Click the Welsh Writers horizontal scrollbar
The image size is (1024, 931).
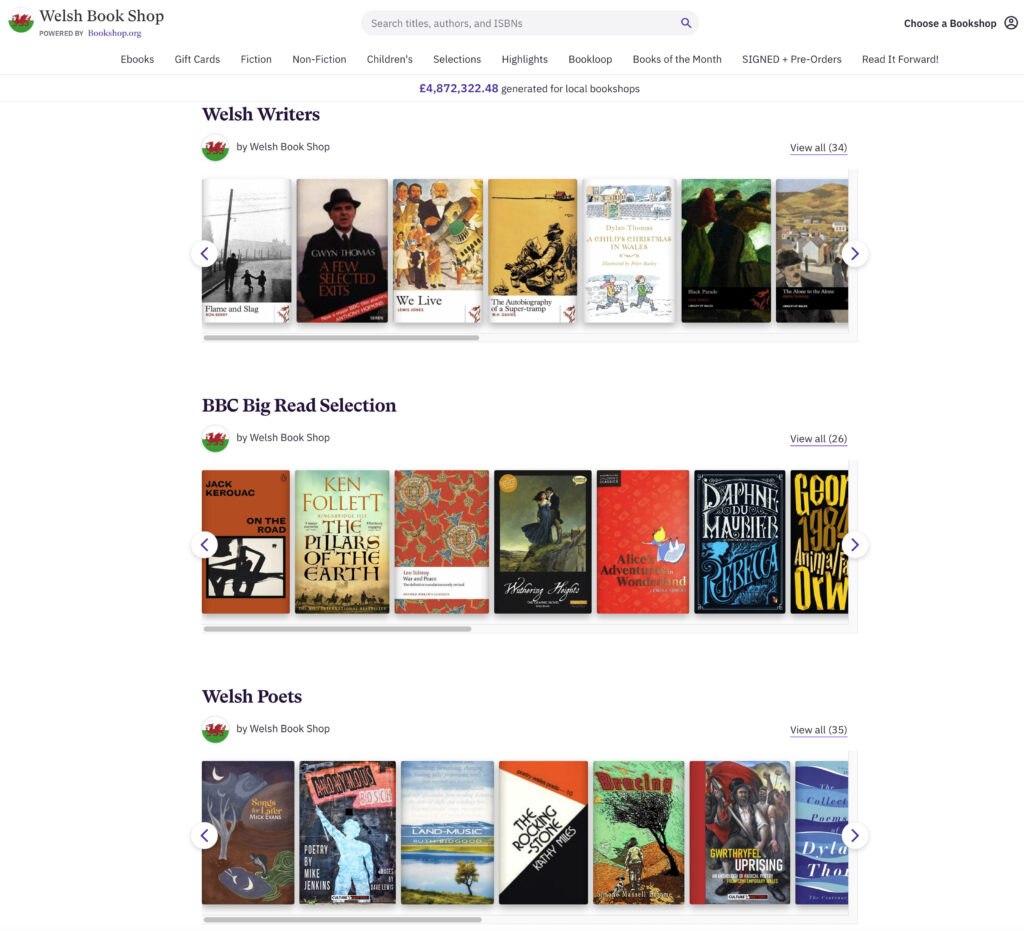341,338
